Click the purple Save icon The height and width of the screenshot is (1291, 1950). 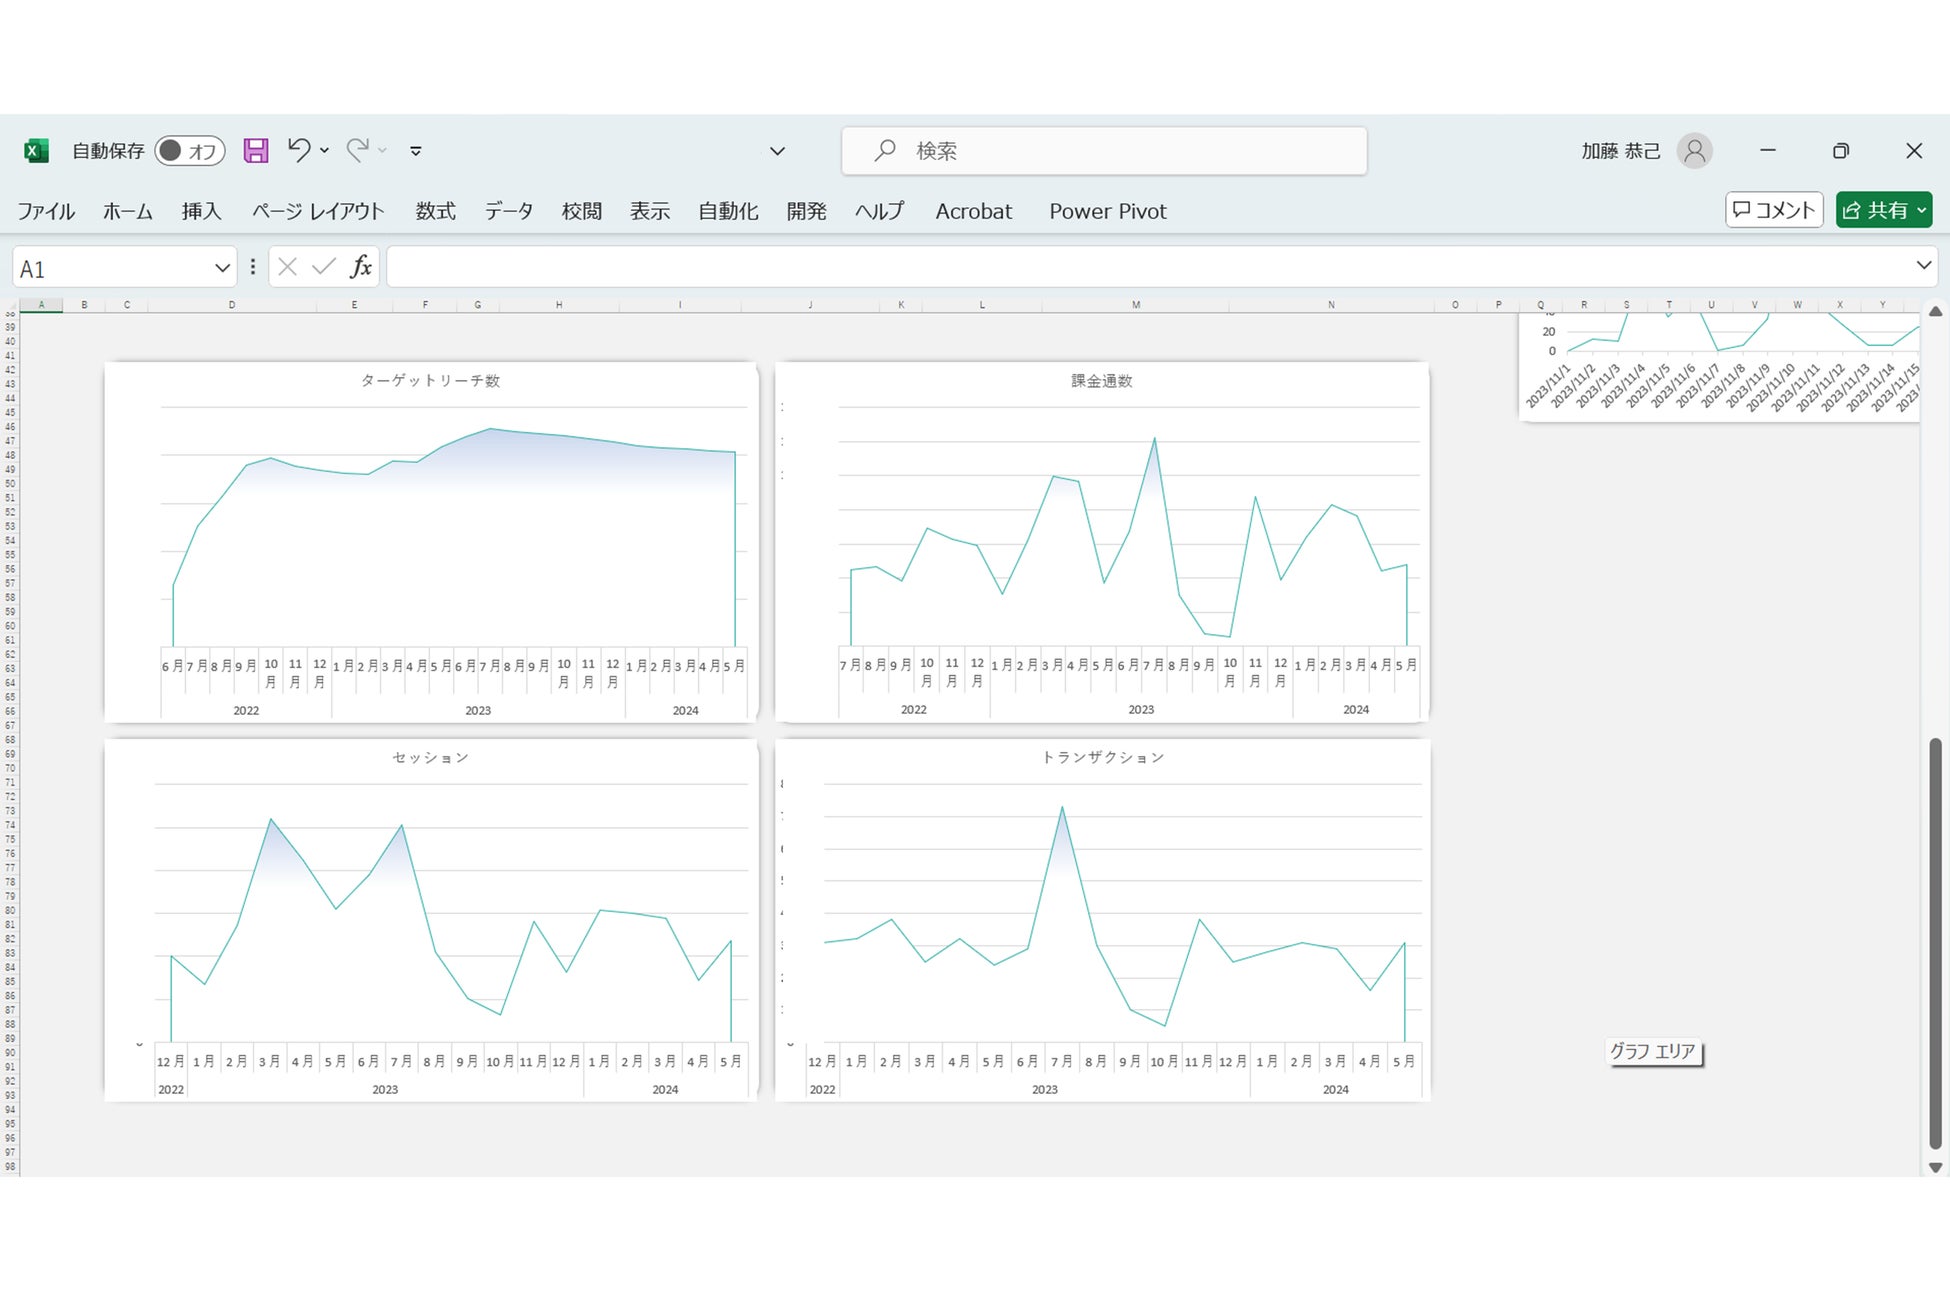[x=256, y=151]
